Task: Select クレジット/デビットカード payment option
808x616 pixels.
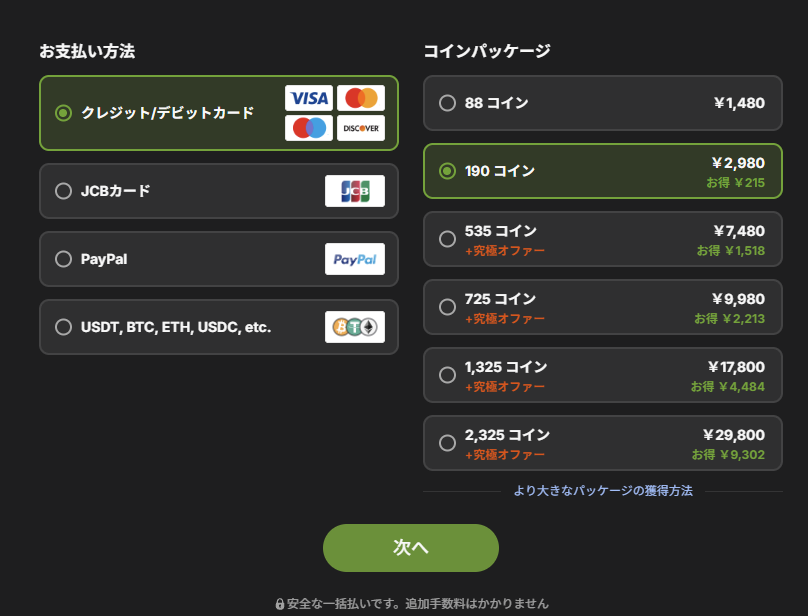Action: pyautogui.click(x=218, y=113)
